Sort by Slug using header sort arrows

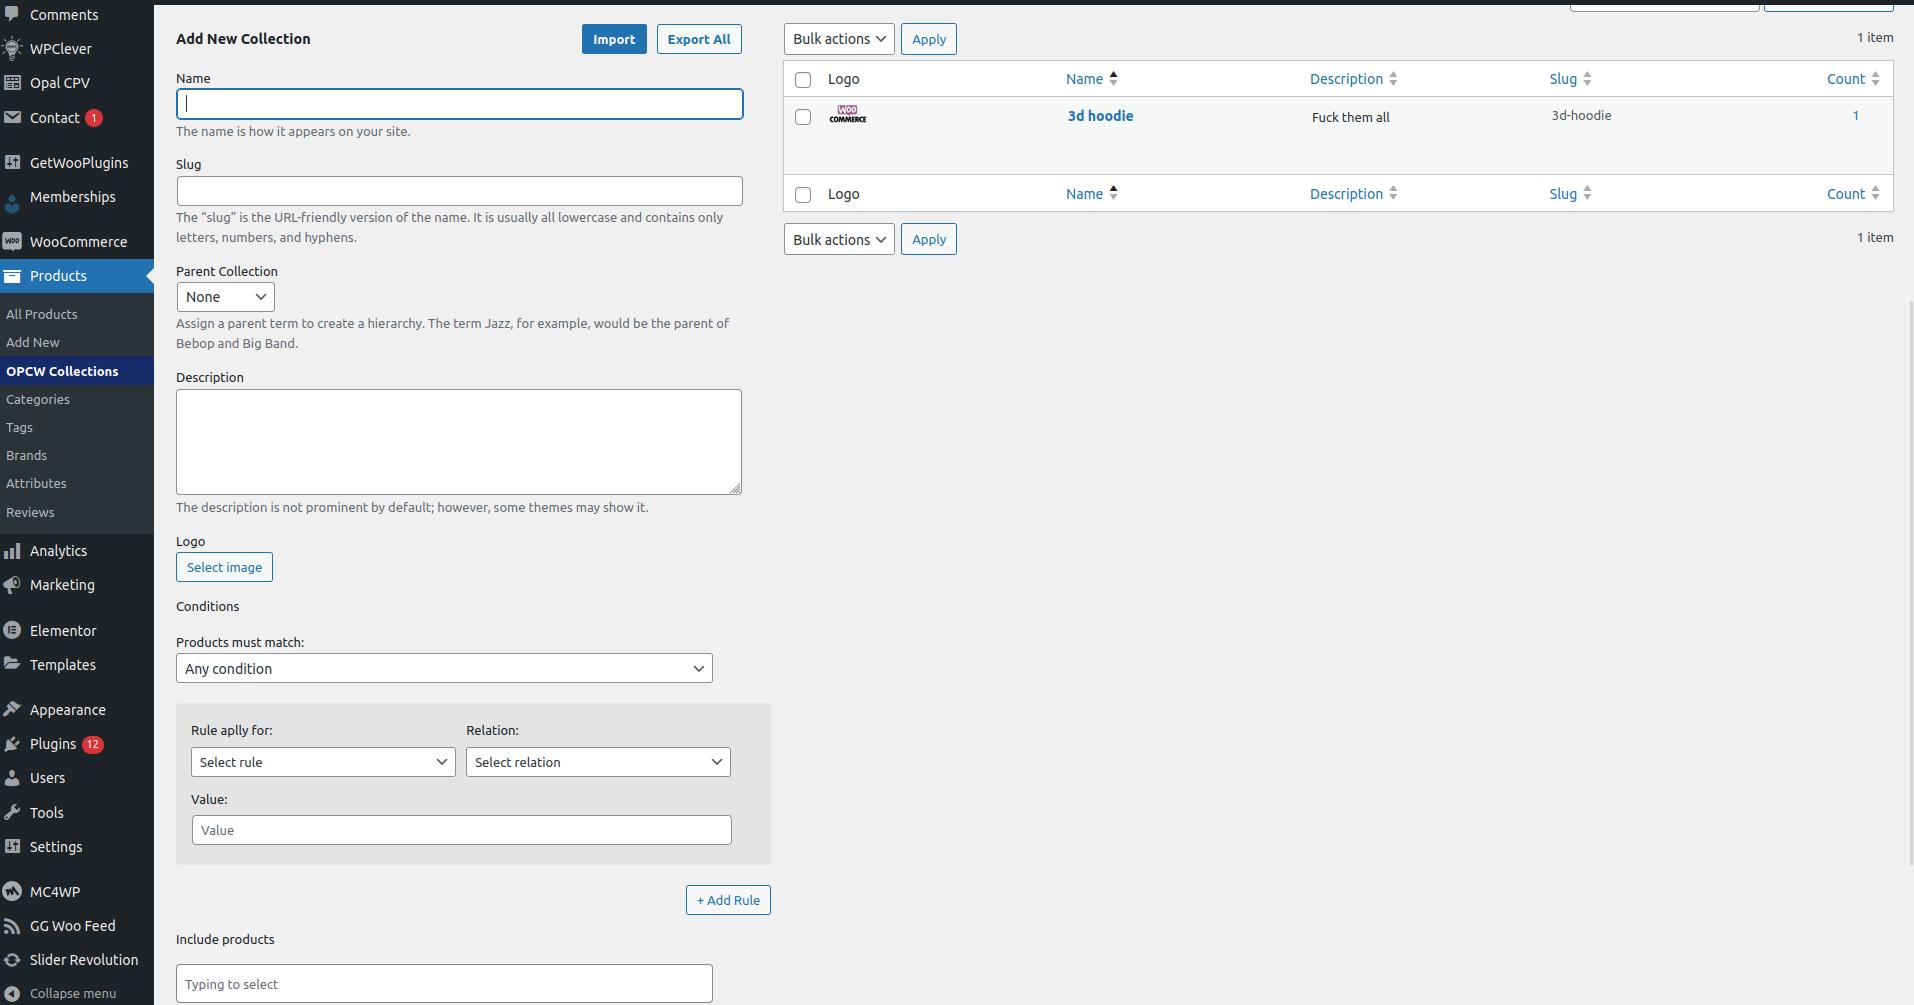1587,79
